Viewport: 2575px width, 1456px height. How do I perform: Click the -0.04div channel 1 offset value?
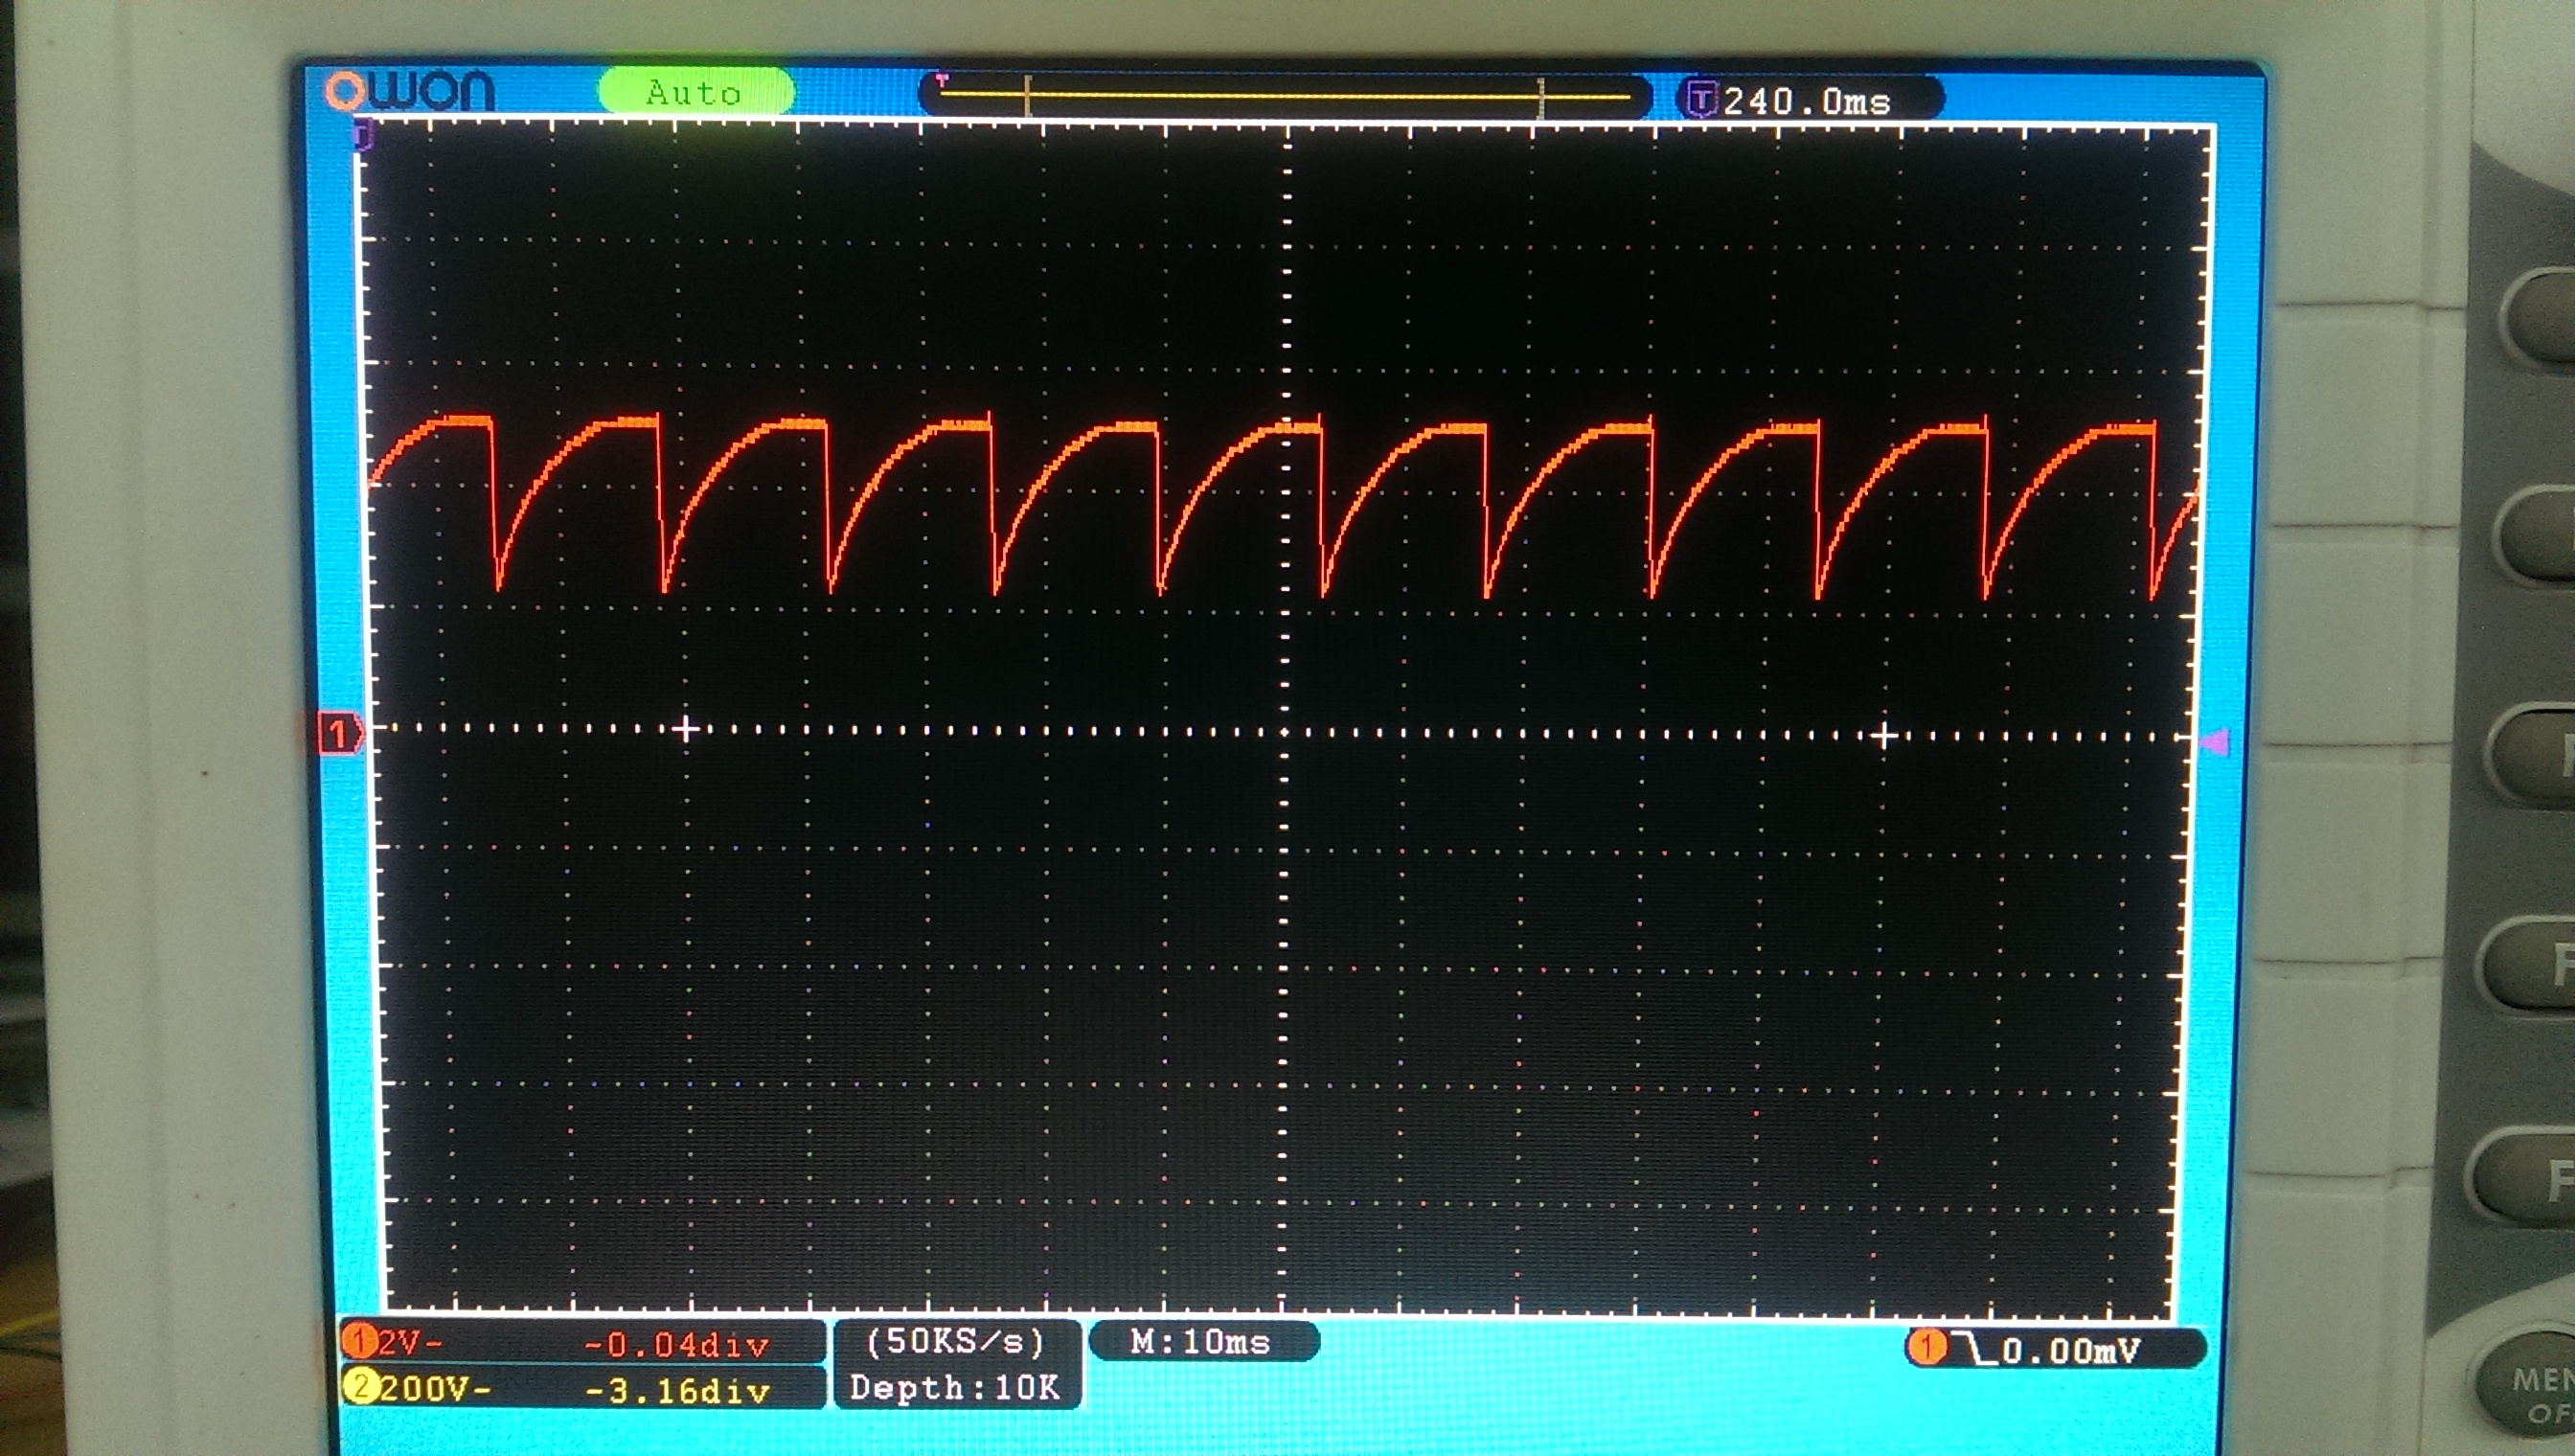pos(676,1345)
